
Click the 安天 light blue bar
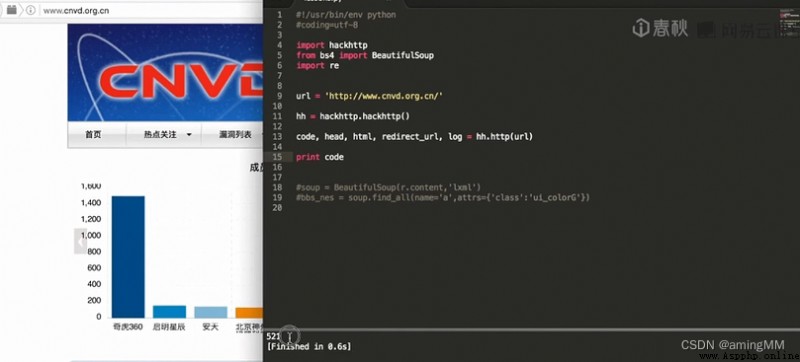click(211, 312)
